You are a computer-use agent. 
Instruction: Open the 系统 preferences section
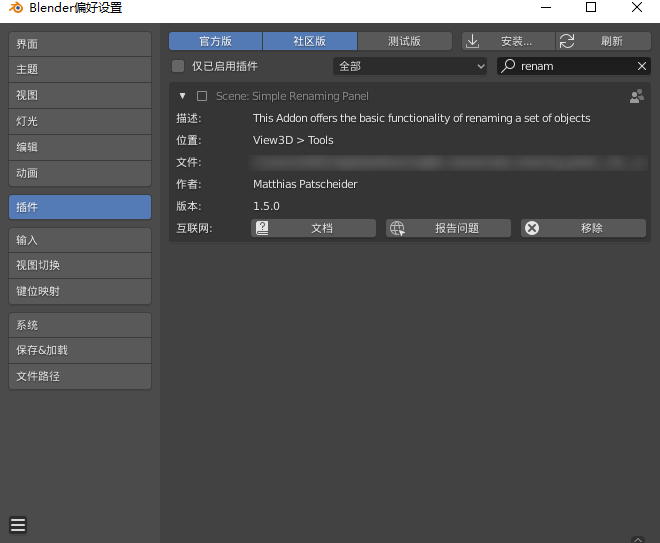tap(80, 325)
